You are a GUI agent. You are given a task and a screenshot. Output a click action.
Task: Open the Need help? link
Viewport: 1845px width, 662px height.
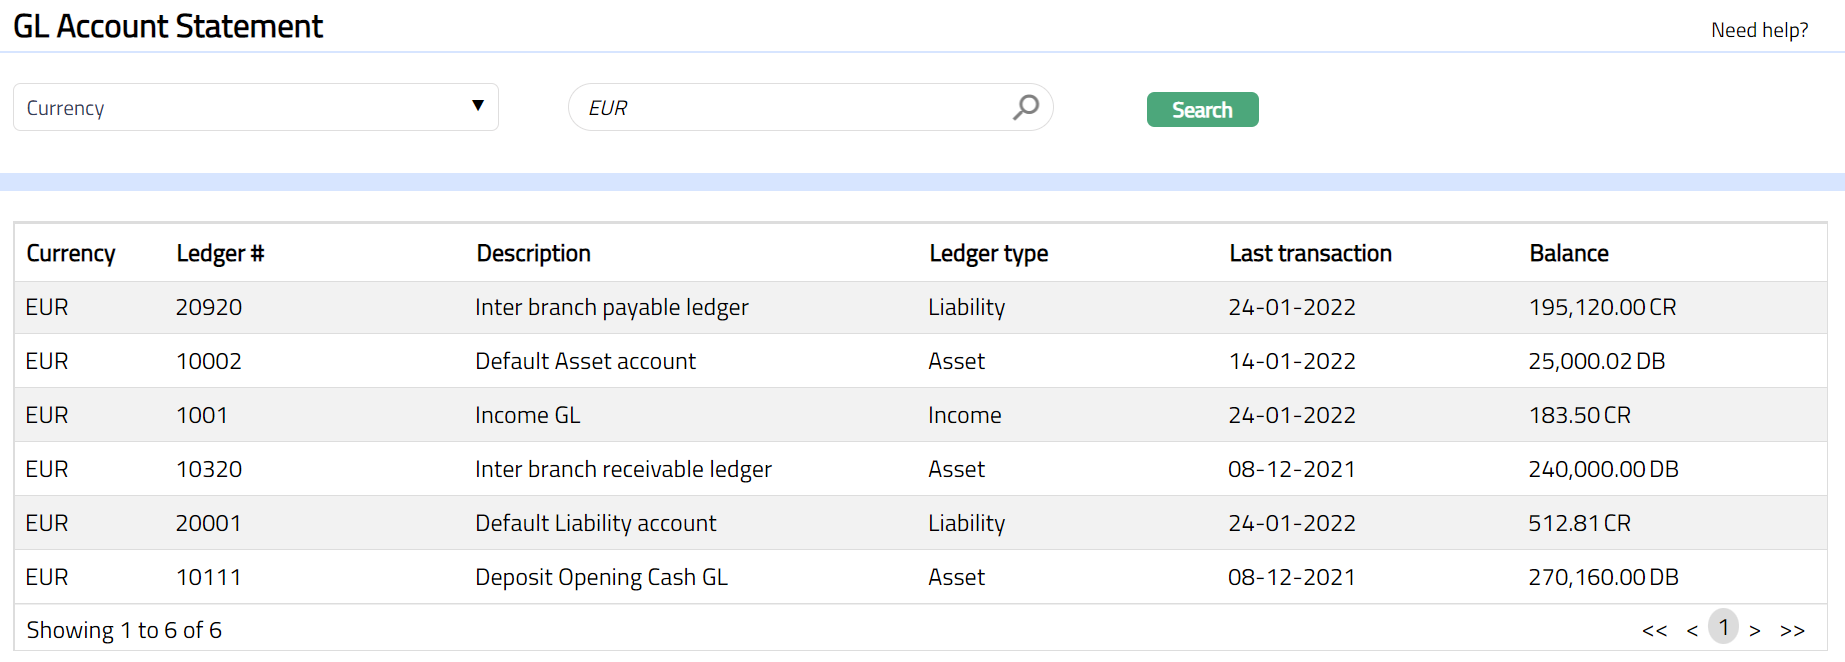1759,30
